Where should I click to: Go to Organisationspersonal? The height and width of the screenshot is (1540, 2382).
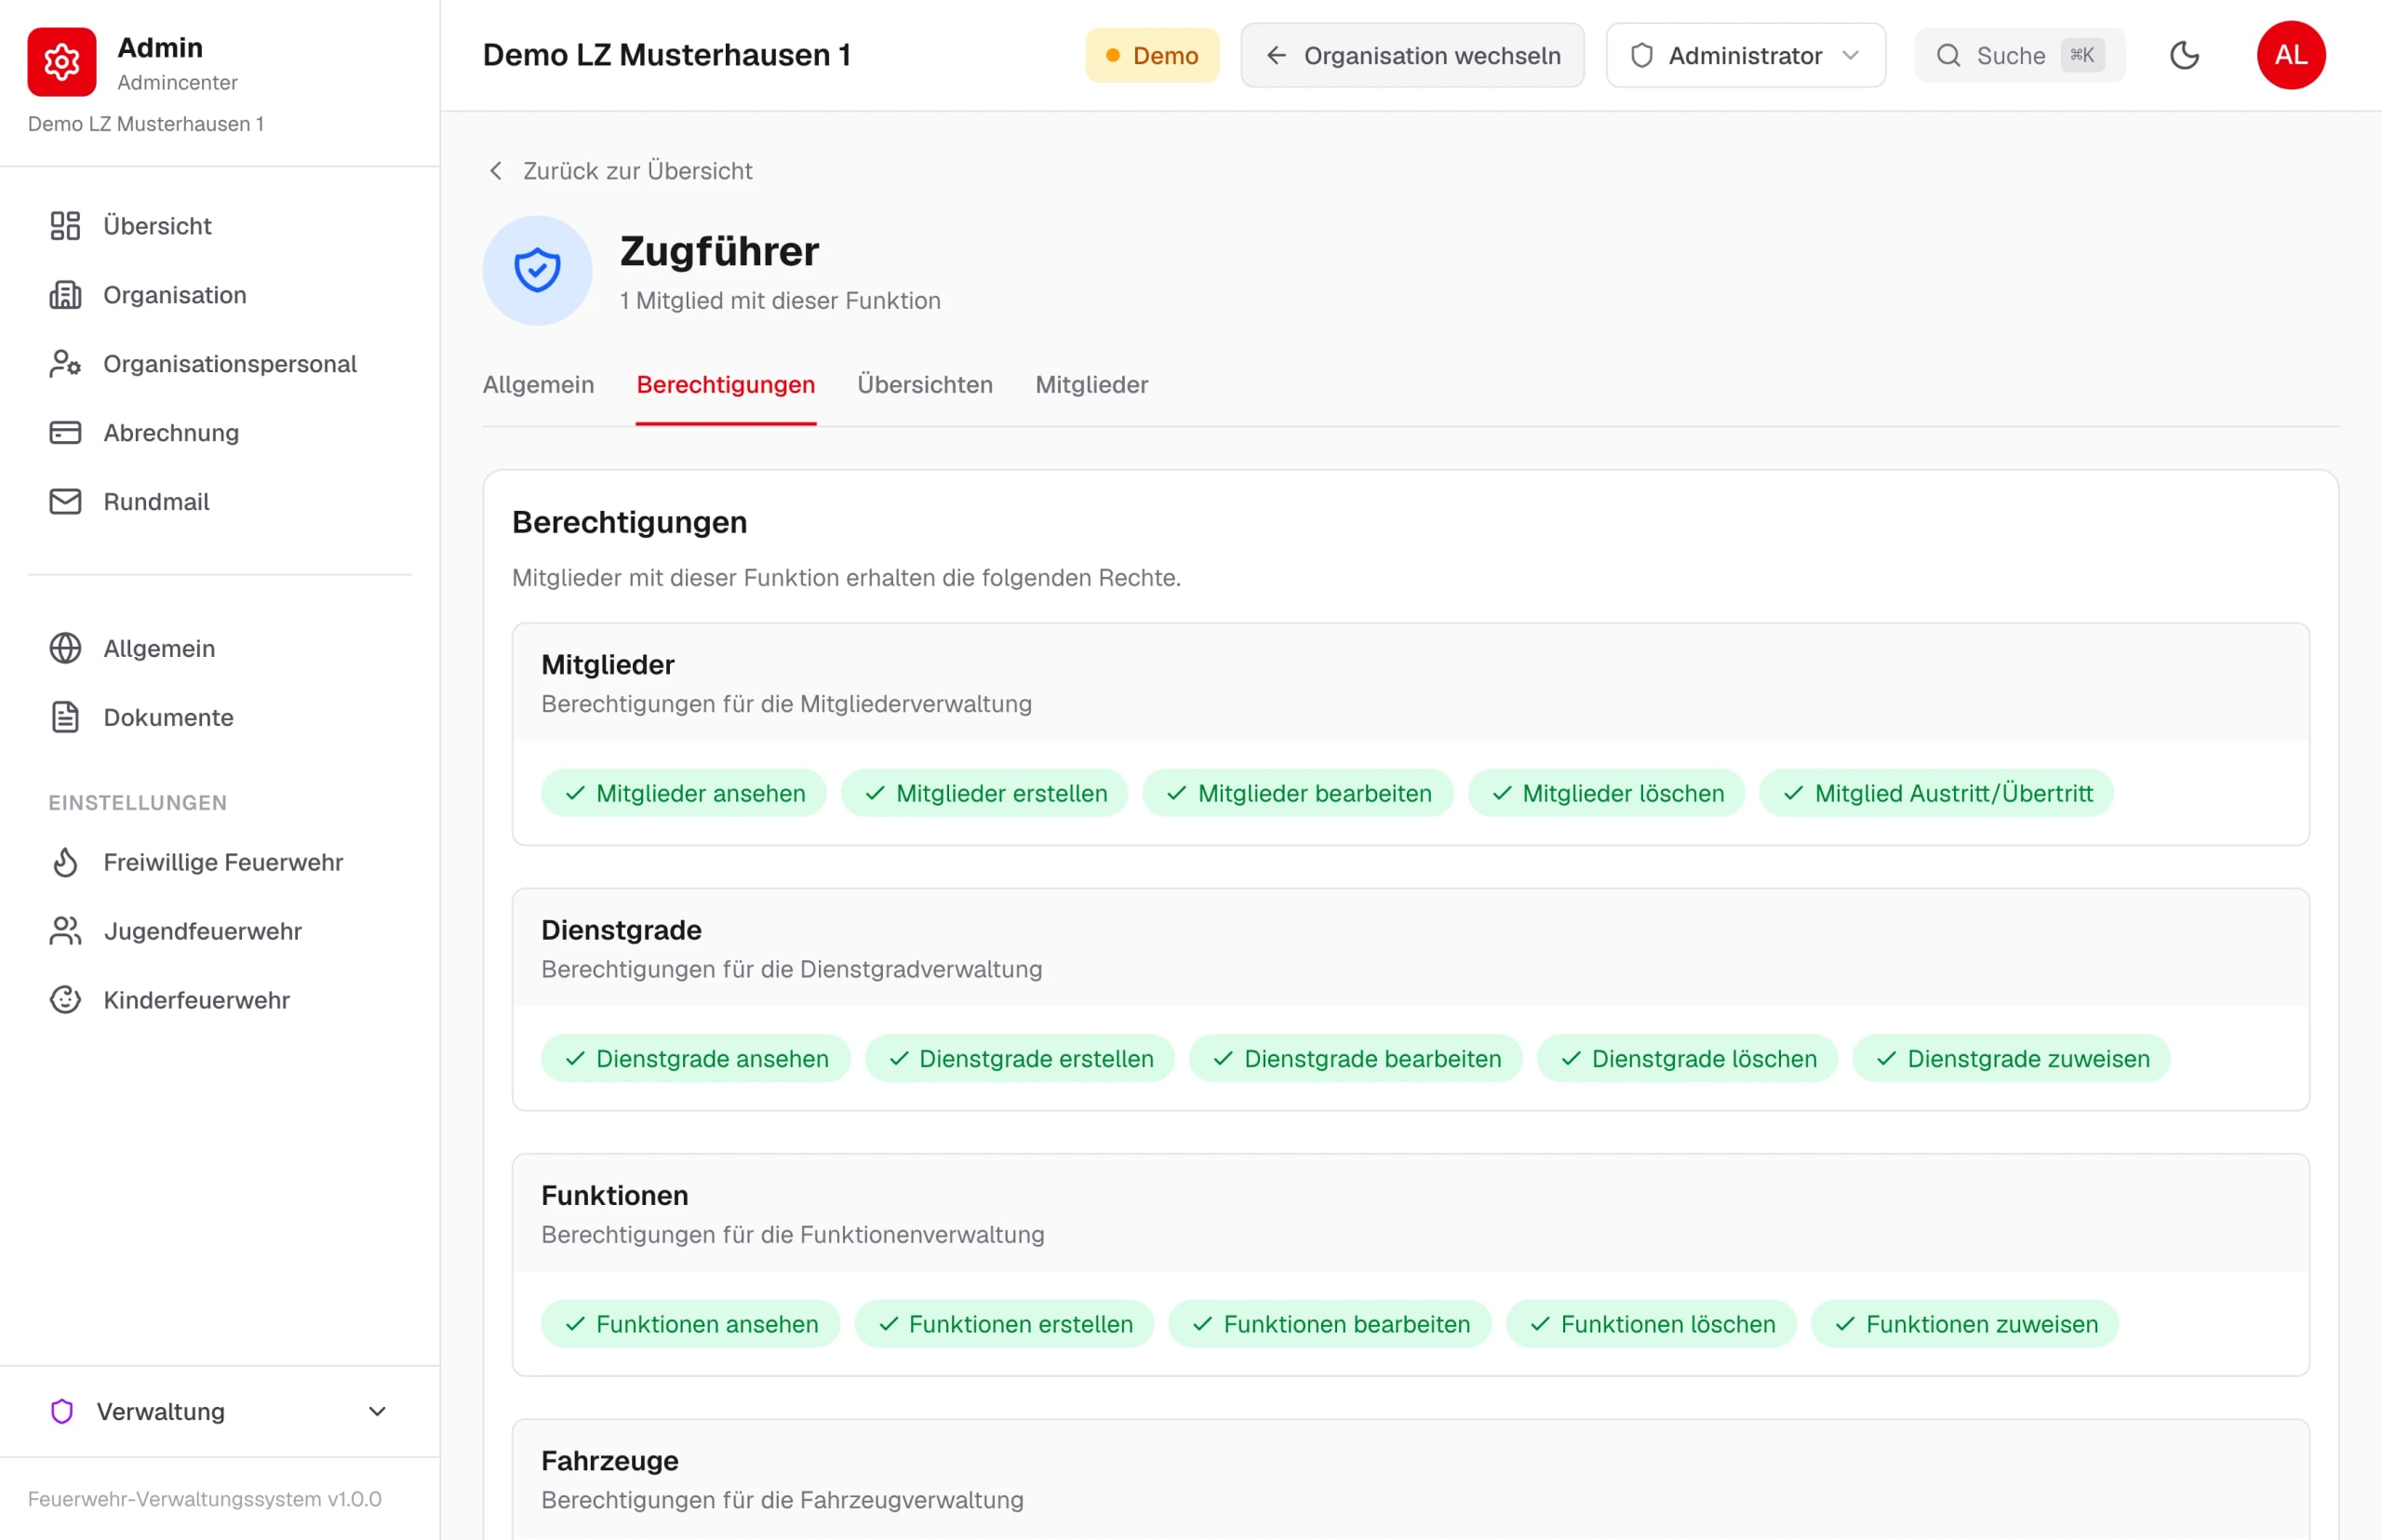click(x=219, y=364)
